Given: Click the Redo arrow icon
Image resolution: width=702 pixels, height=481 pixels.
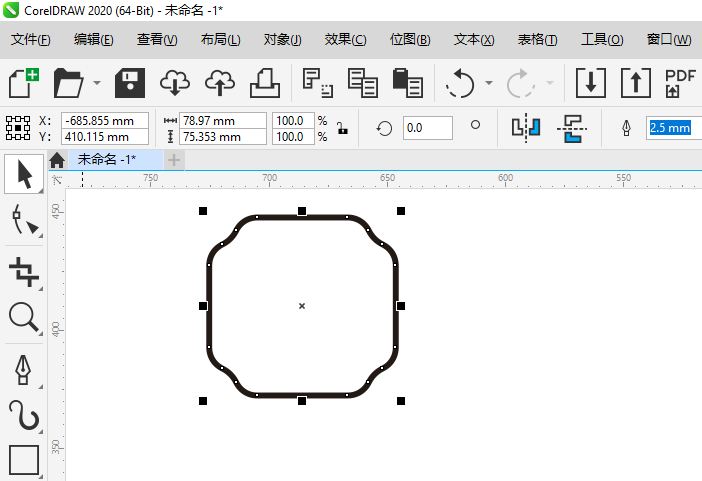Looking at the screenshot, I should [x=521, y=83].
